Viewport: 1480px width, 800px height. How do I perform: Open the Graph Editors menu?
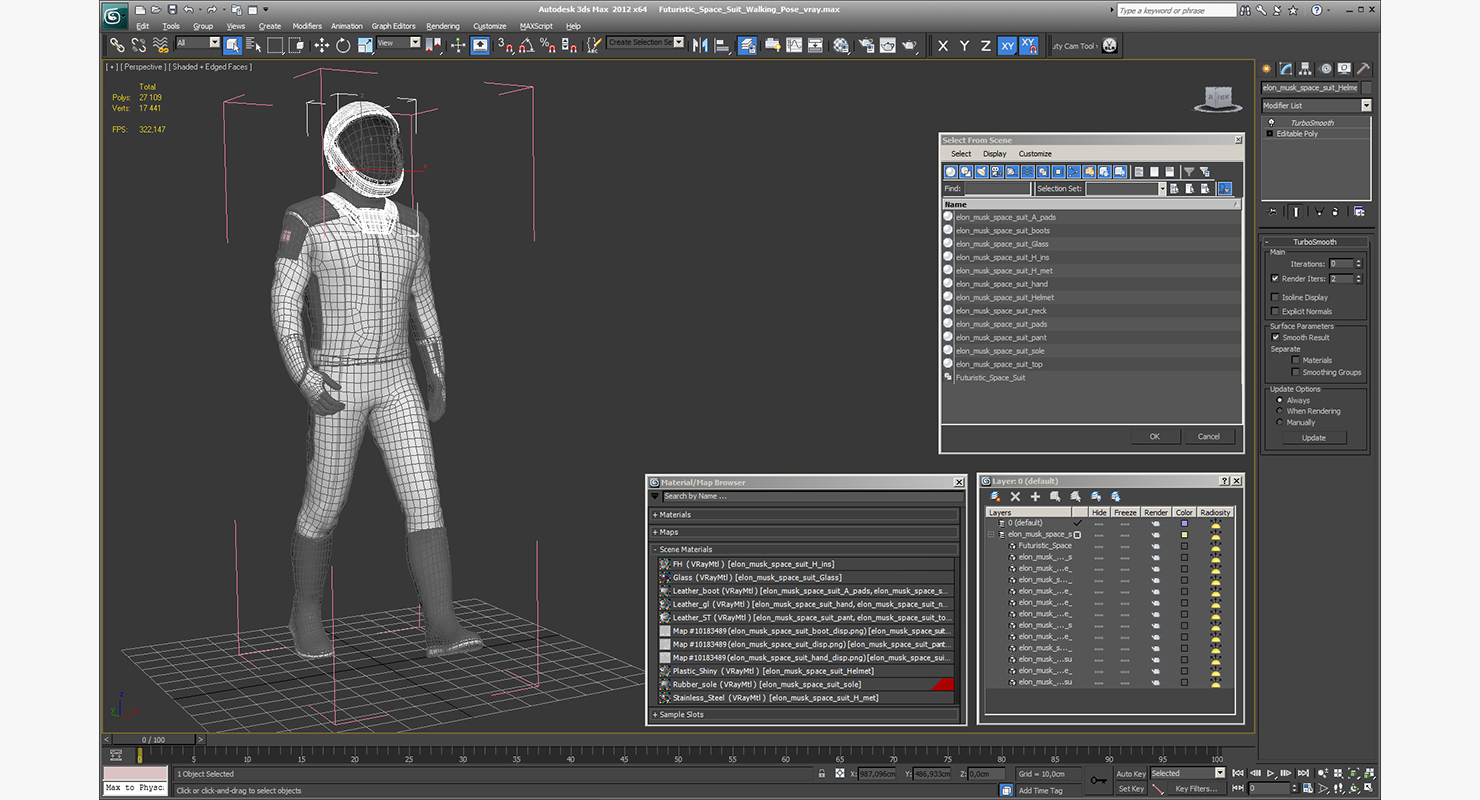(x=393, y=26)
